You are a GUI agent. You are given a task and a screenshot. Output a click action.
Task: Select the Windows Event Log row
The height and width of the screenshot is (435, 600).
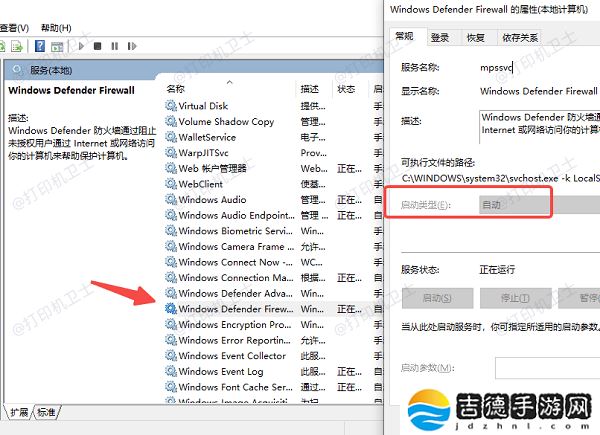[274, 371]
